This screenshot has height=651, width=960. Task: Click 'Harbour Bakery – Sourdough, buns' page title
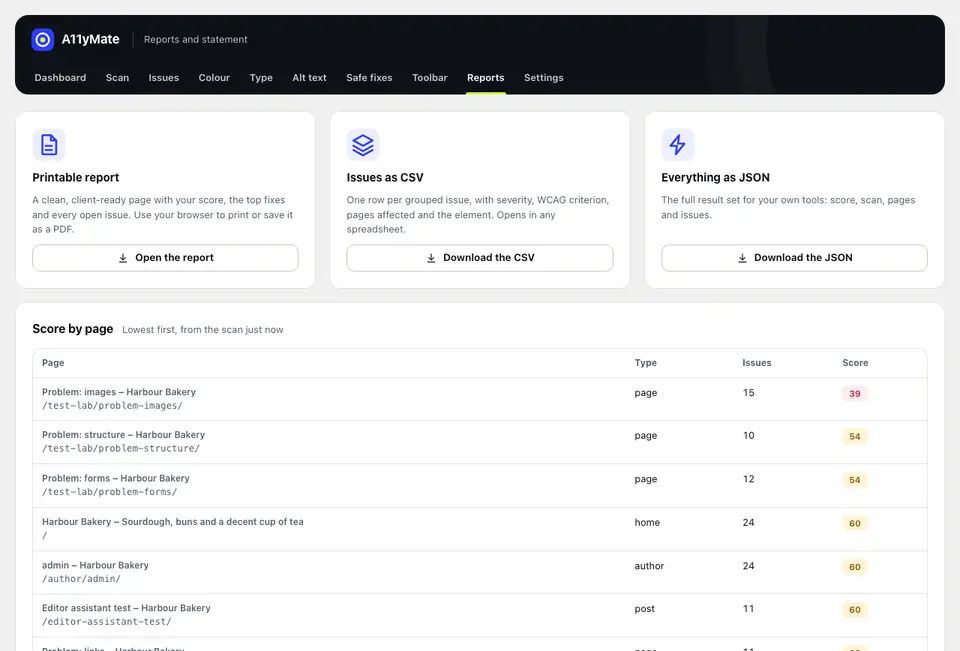point(173,522)
